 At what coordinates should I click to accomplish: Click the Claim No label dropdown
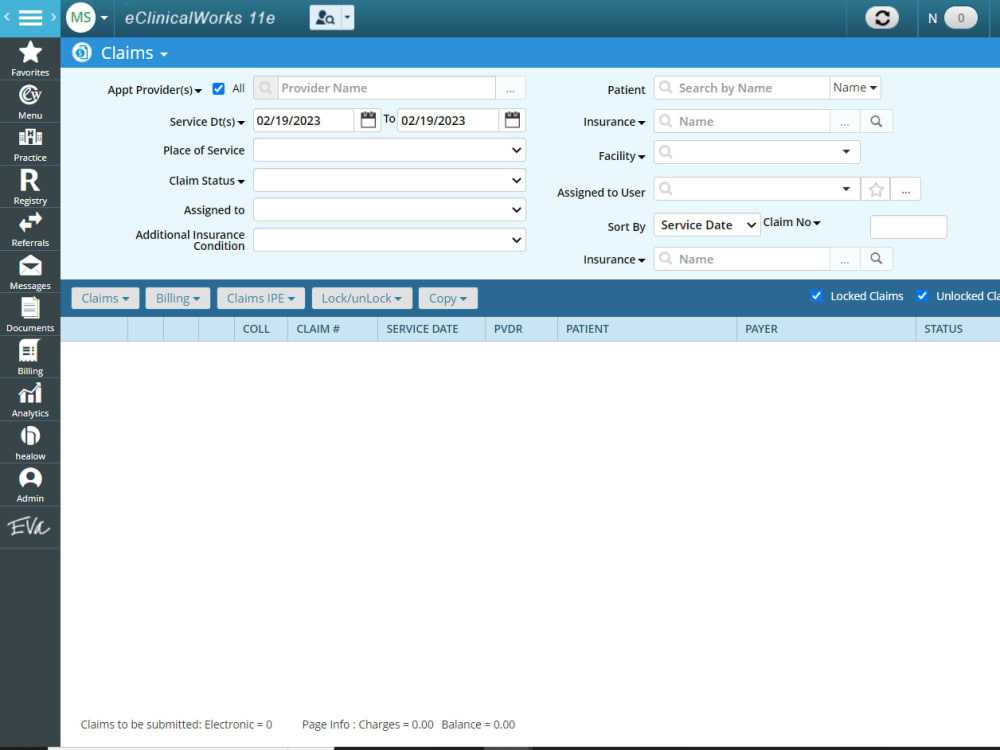tap(791, 222)
